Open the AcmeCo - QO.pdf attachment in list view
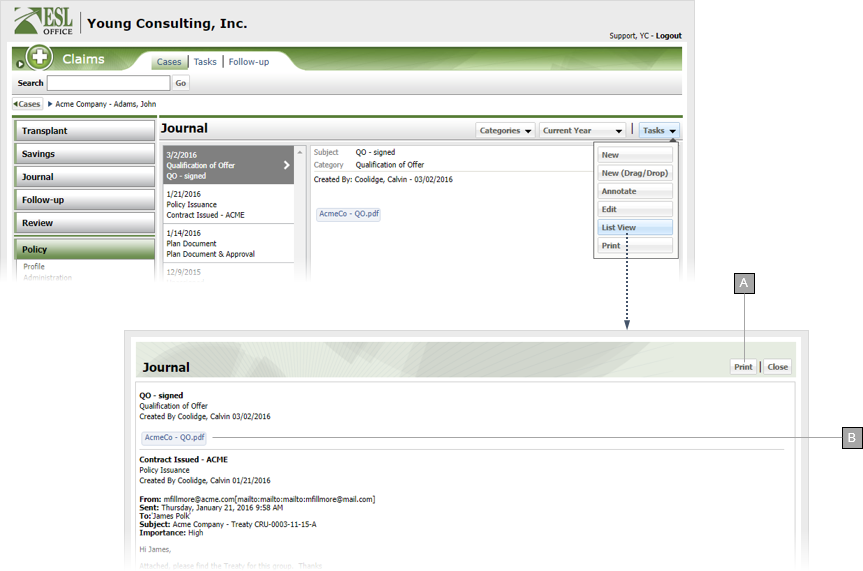Viewport: 863px width, 571px height. (x=175, y=438)
